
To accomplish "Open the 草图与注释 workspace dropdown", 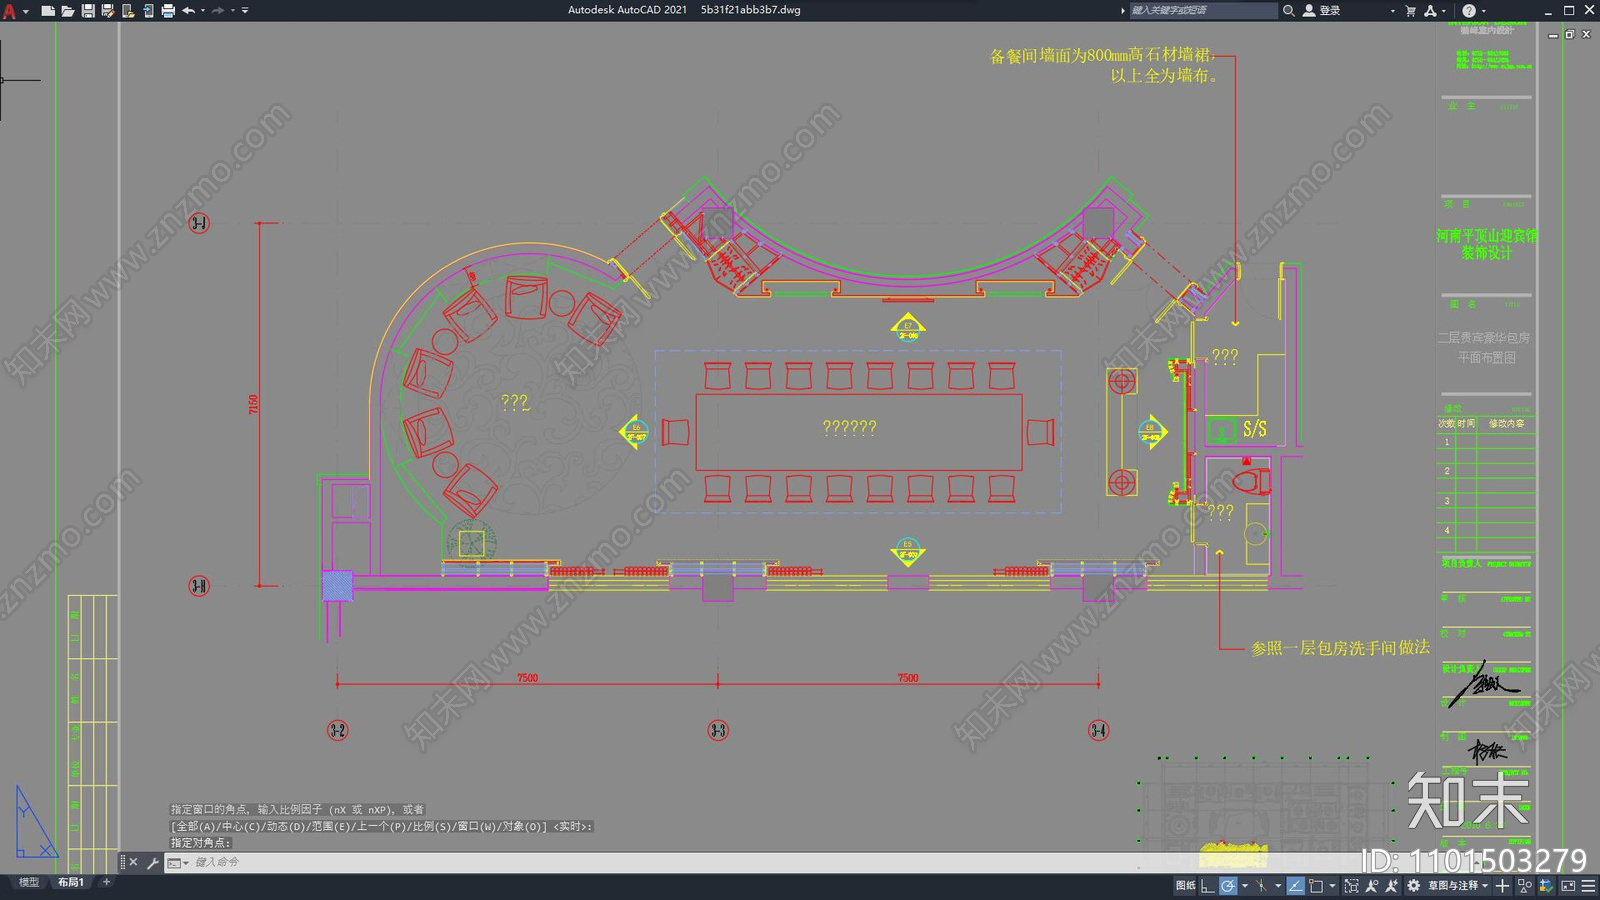I will [x=1458, y=886].
